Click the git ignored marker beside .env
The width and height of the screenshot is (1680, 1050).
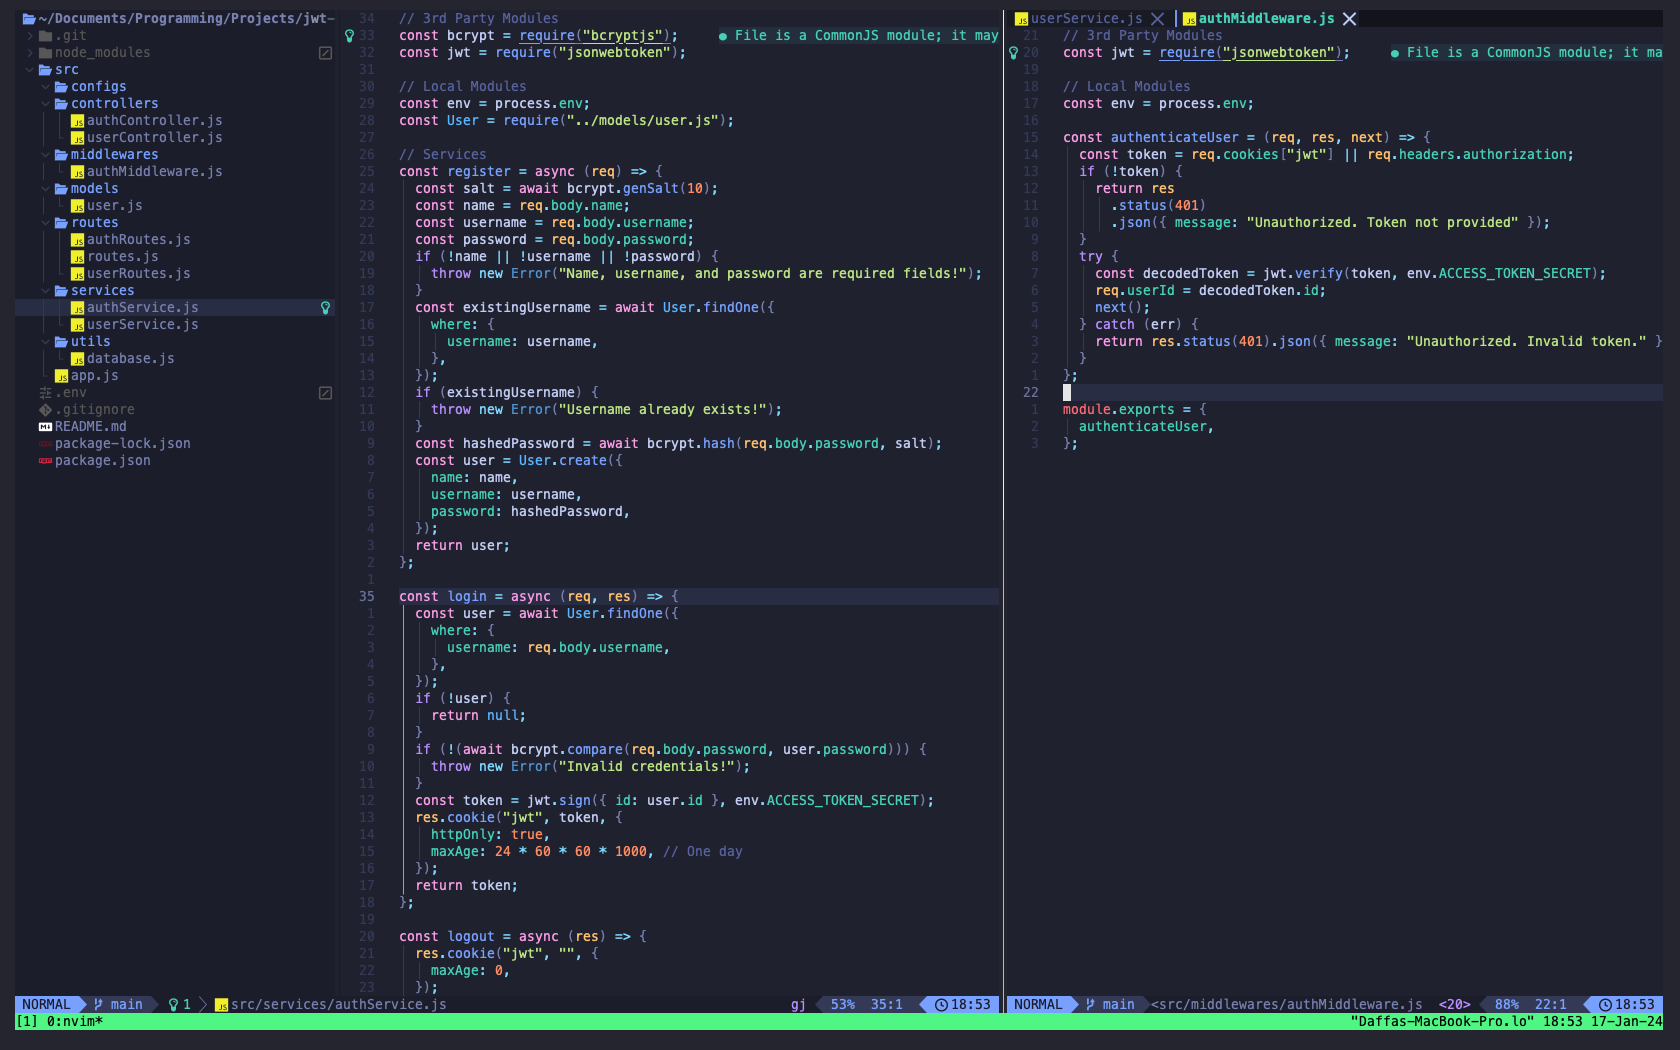325,393
